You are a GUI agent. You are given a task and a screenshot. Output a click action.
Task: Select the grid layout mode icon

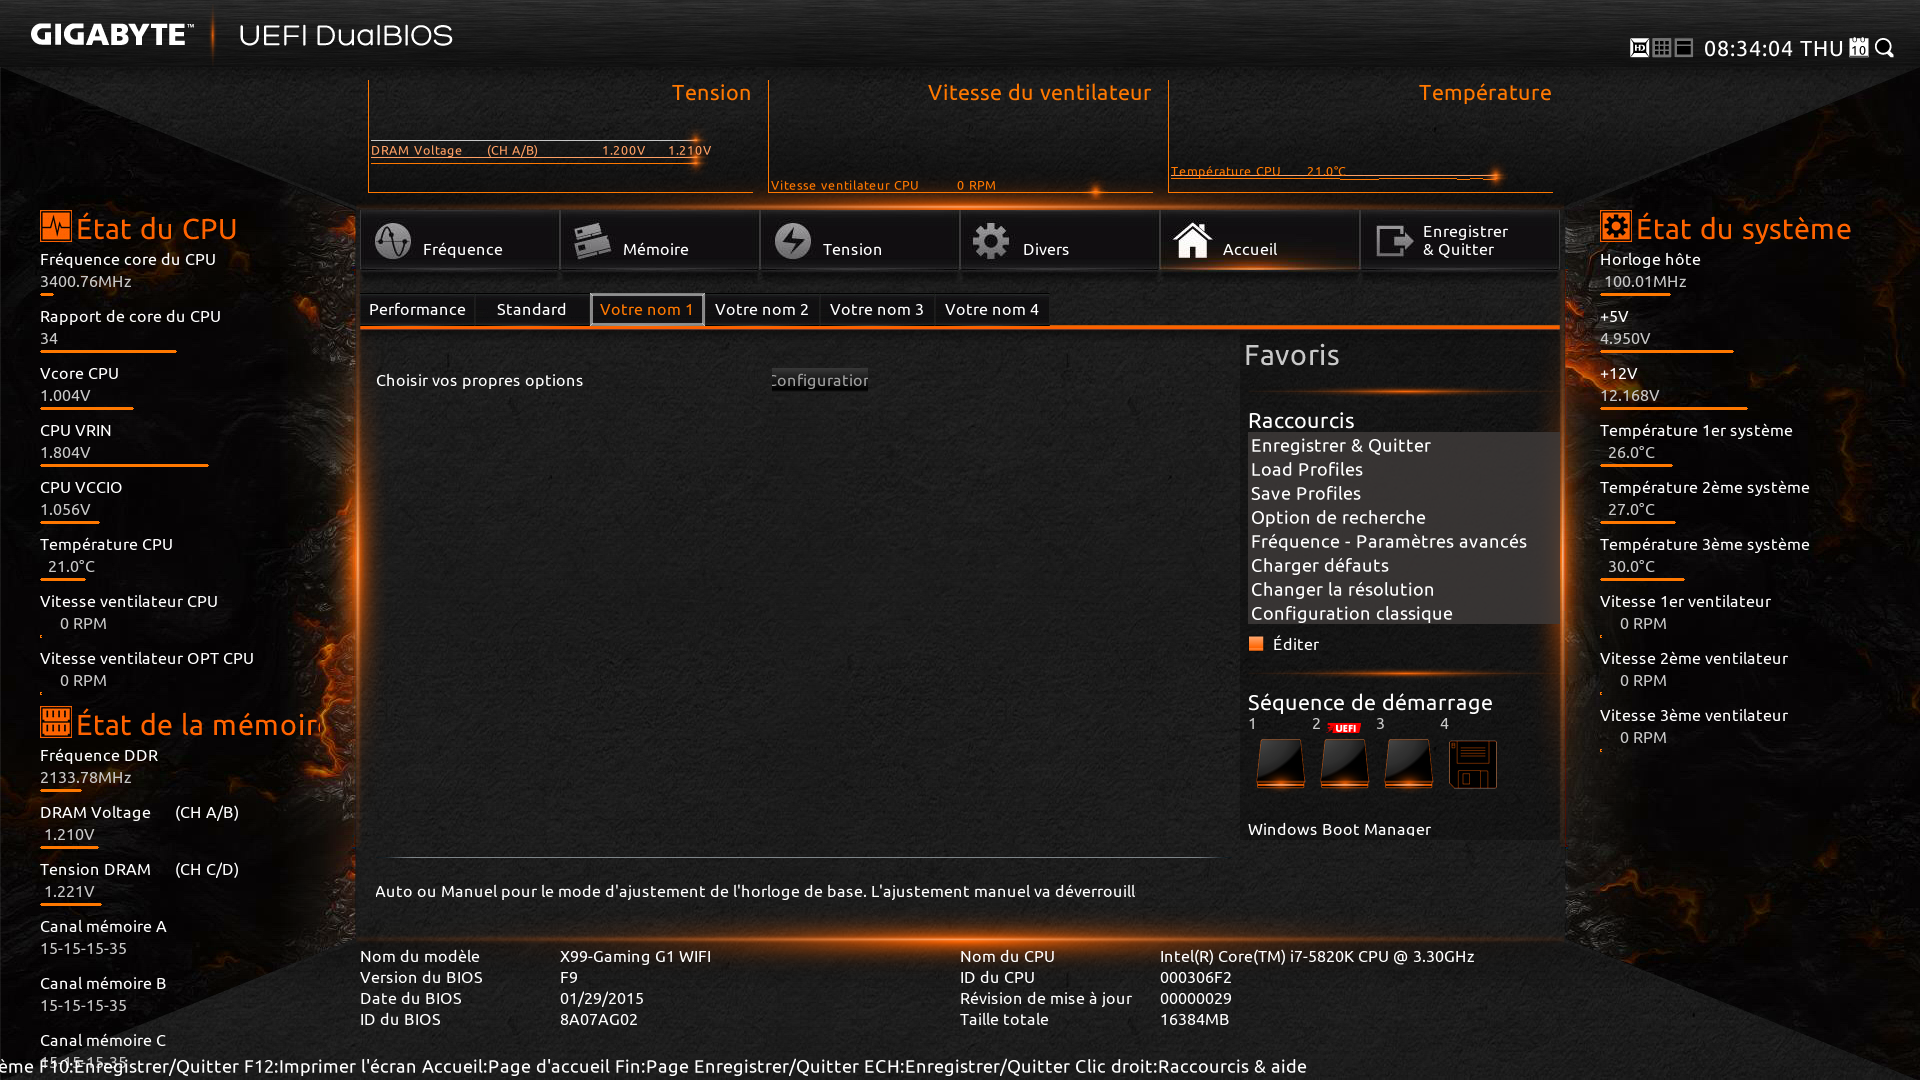tap(1662, 48)
